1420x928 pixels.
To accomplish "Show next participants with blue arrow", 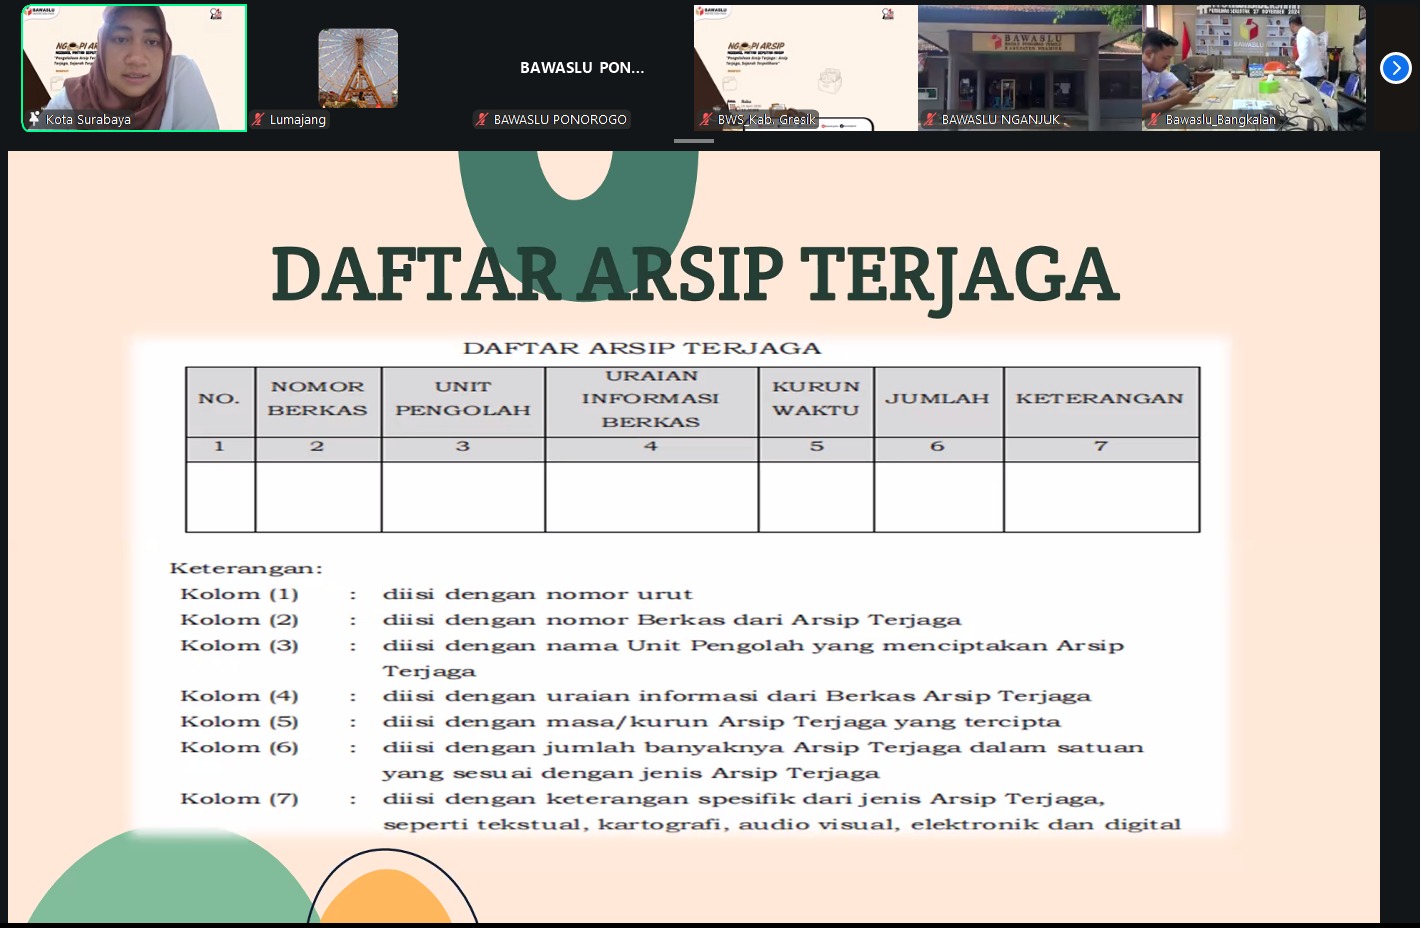I will pos(1395,68).
